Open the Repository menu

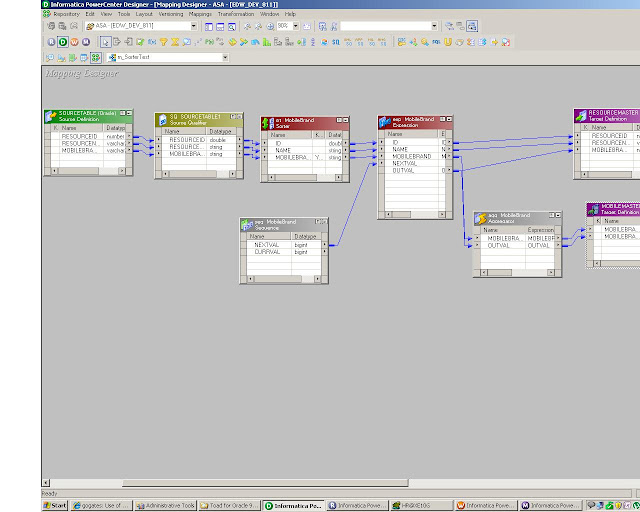67,14
